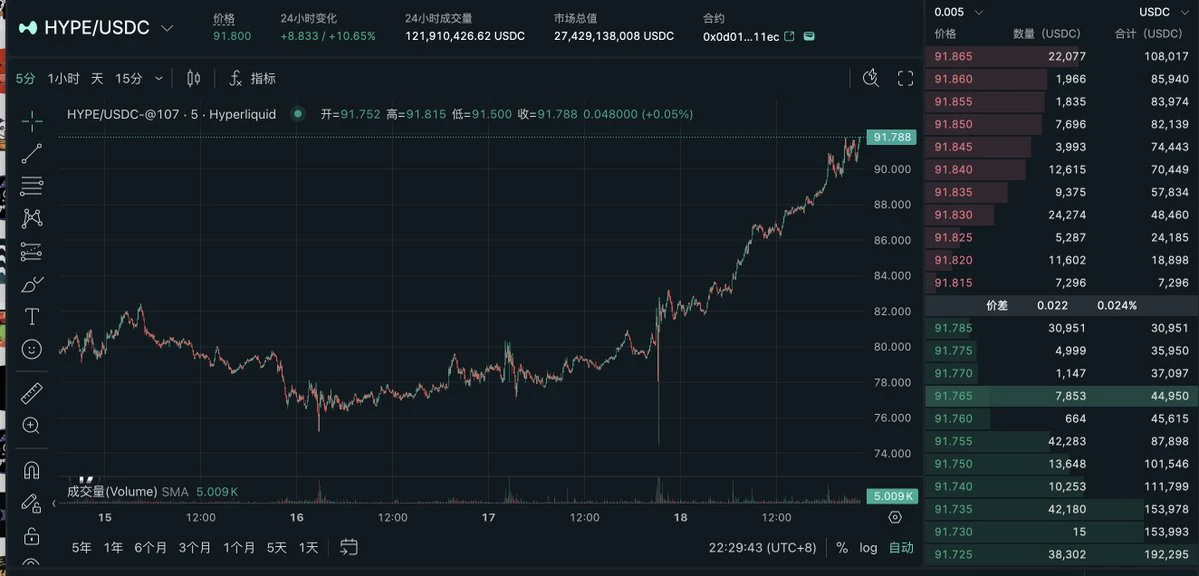Select the 15分 interval
1199x576 pixels.
128,78
